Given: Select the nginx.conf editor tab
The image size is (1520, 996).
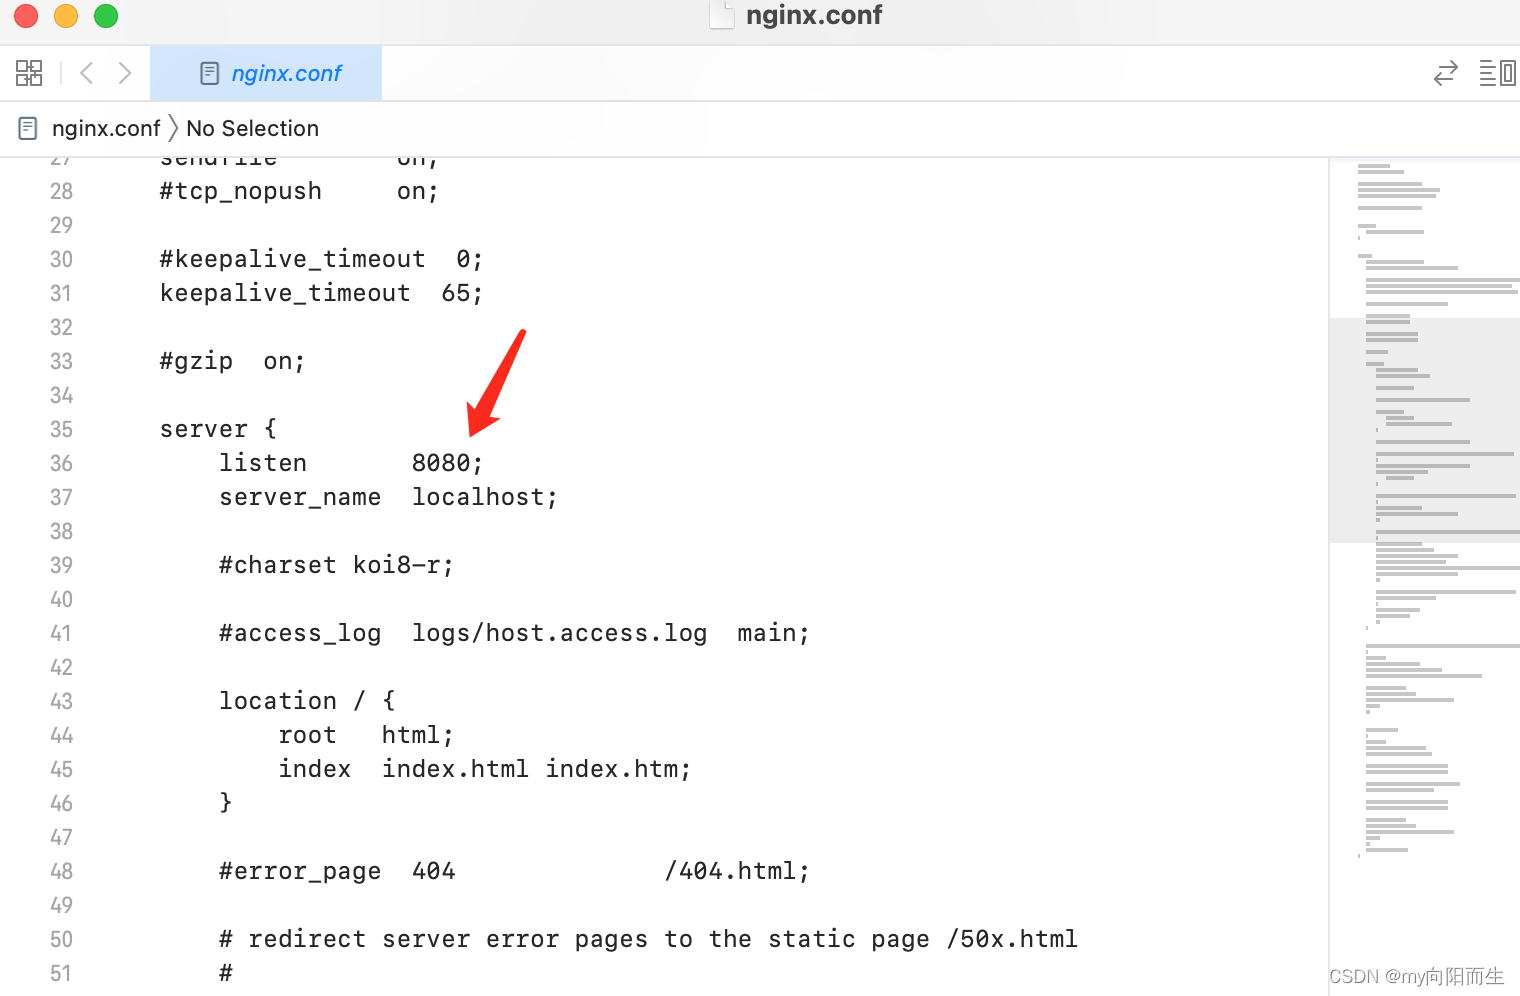Looking at the screenshot, I should pos(265,72).
